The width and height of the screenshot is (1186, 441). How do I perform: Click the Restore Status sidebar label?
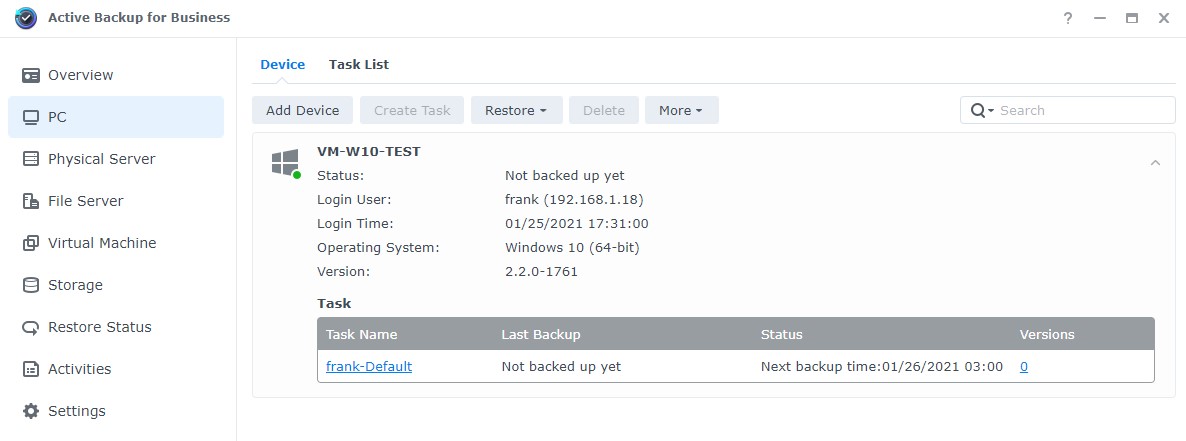(100, 328)
